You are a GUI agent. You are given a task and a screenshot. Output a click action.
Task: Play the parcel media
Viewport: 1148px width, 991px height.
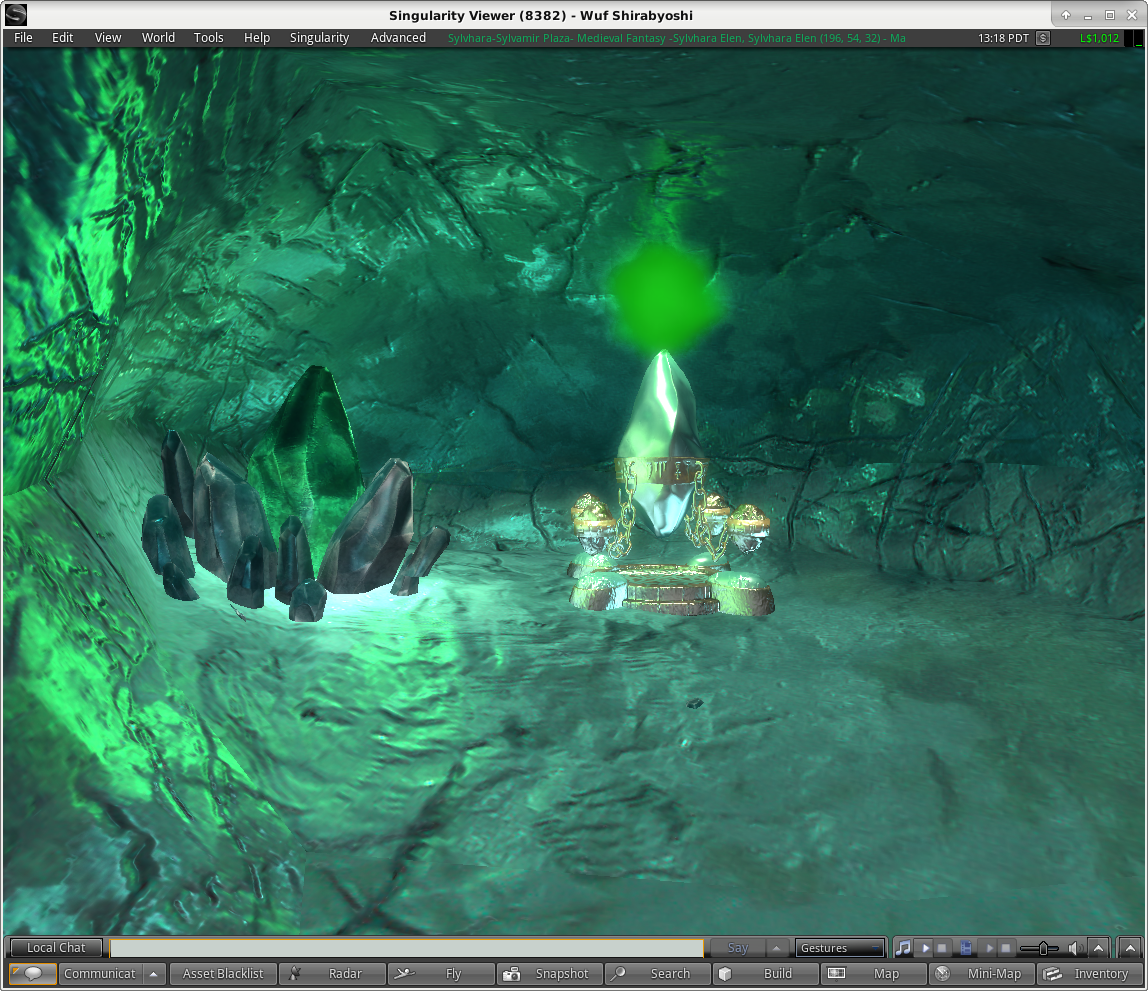pyautogui.click(x=989, y=949)
